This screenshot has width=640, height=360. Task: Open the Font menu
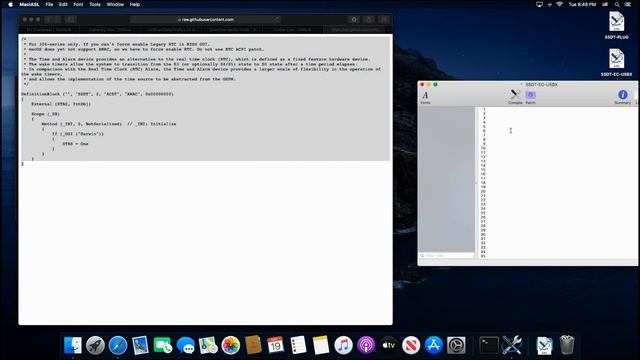click(78, 4)
